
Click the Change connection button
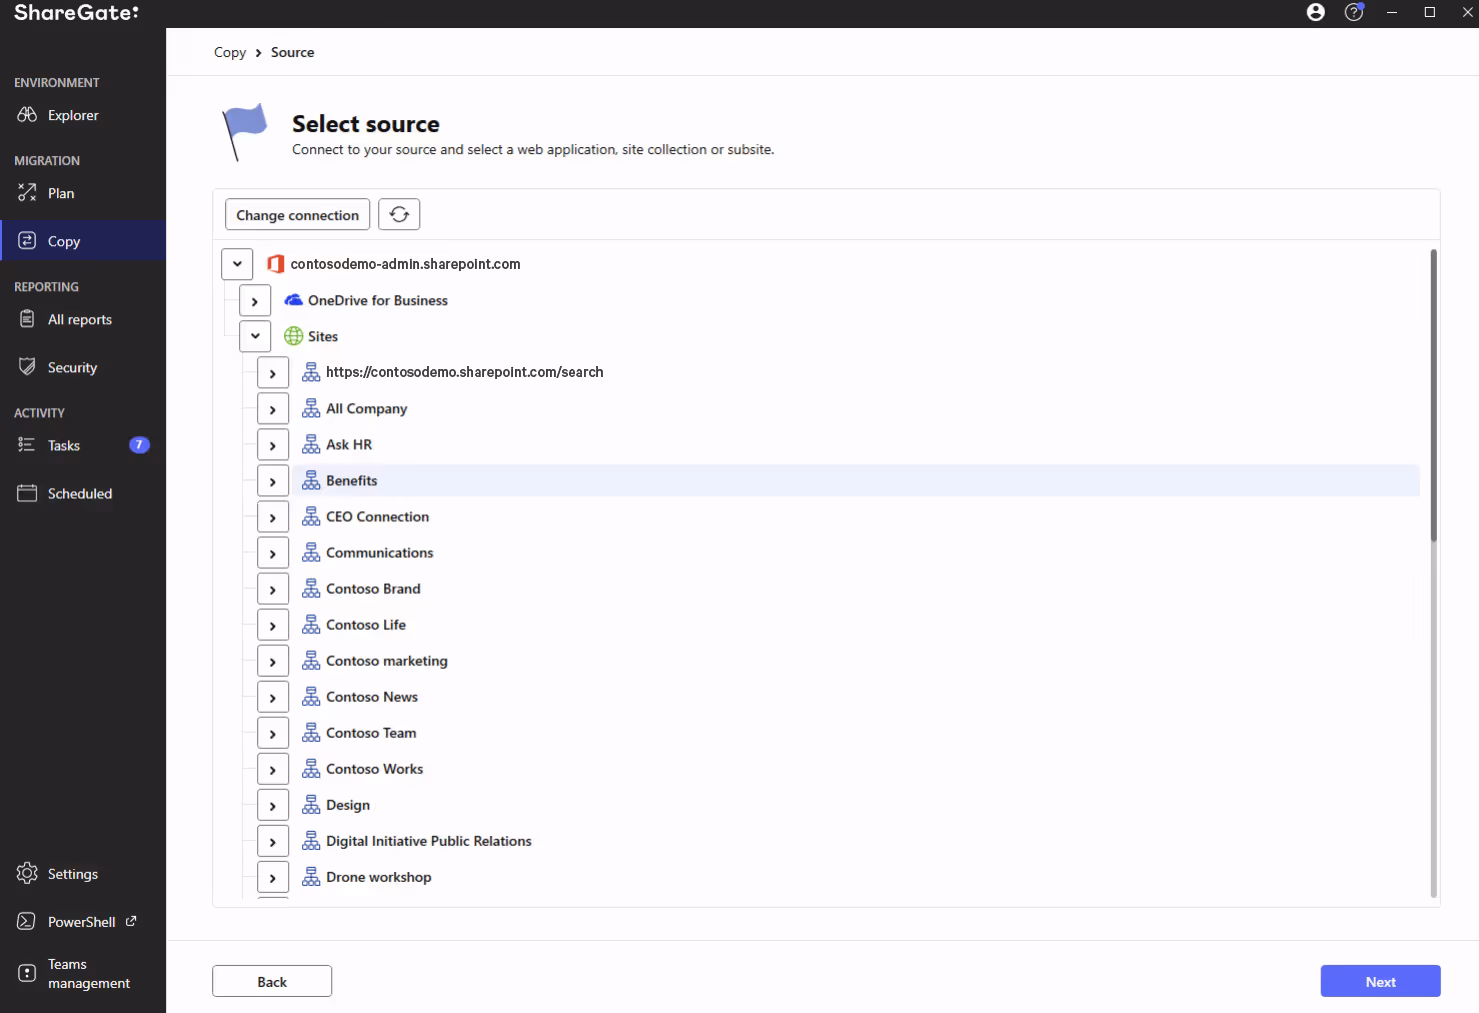pos(297,215)
